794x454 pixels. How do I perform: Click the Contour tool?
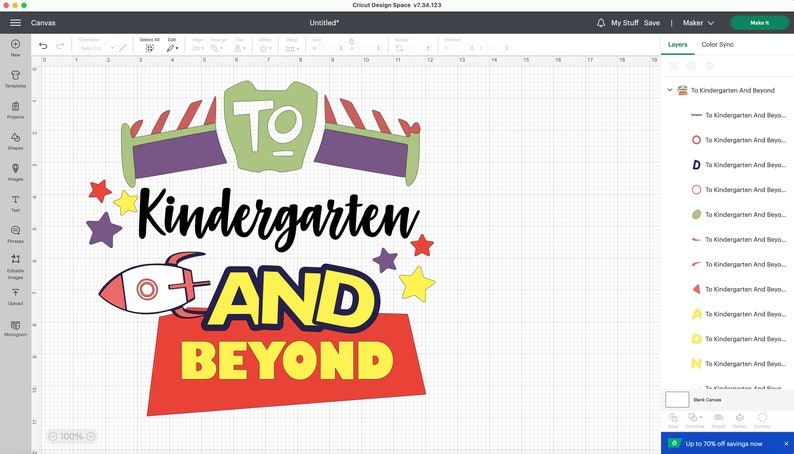(762, 420)
